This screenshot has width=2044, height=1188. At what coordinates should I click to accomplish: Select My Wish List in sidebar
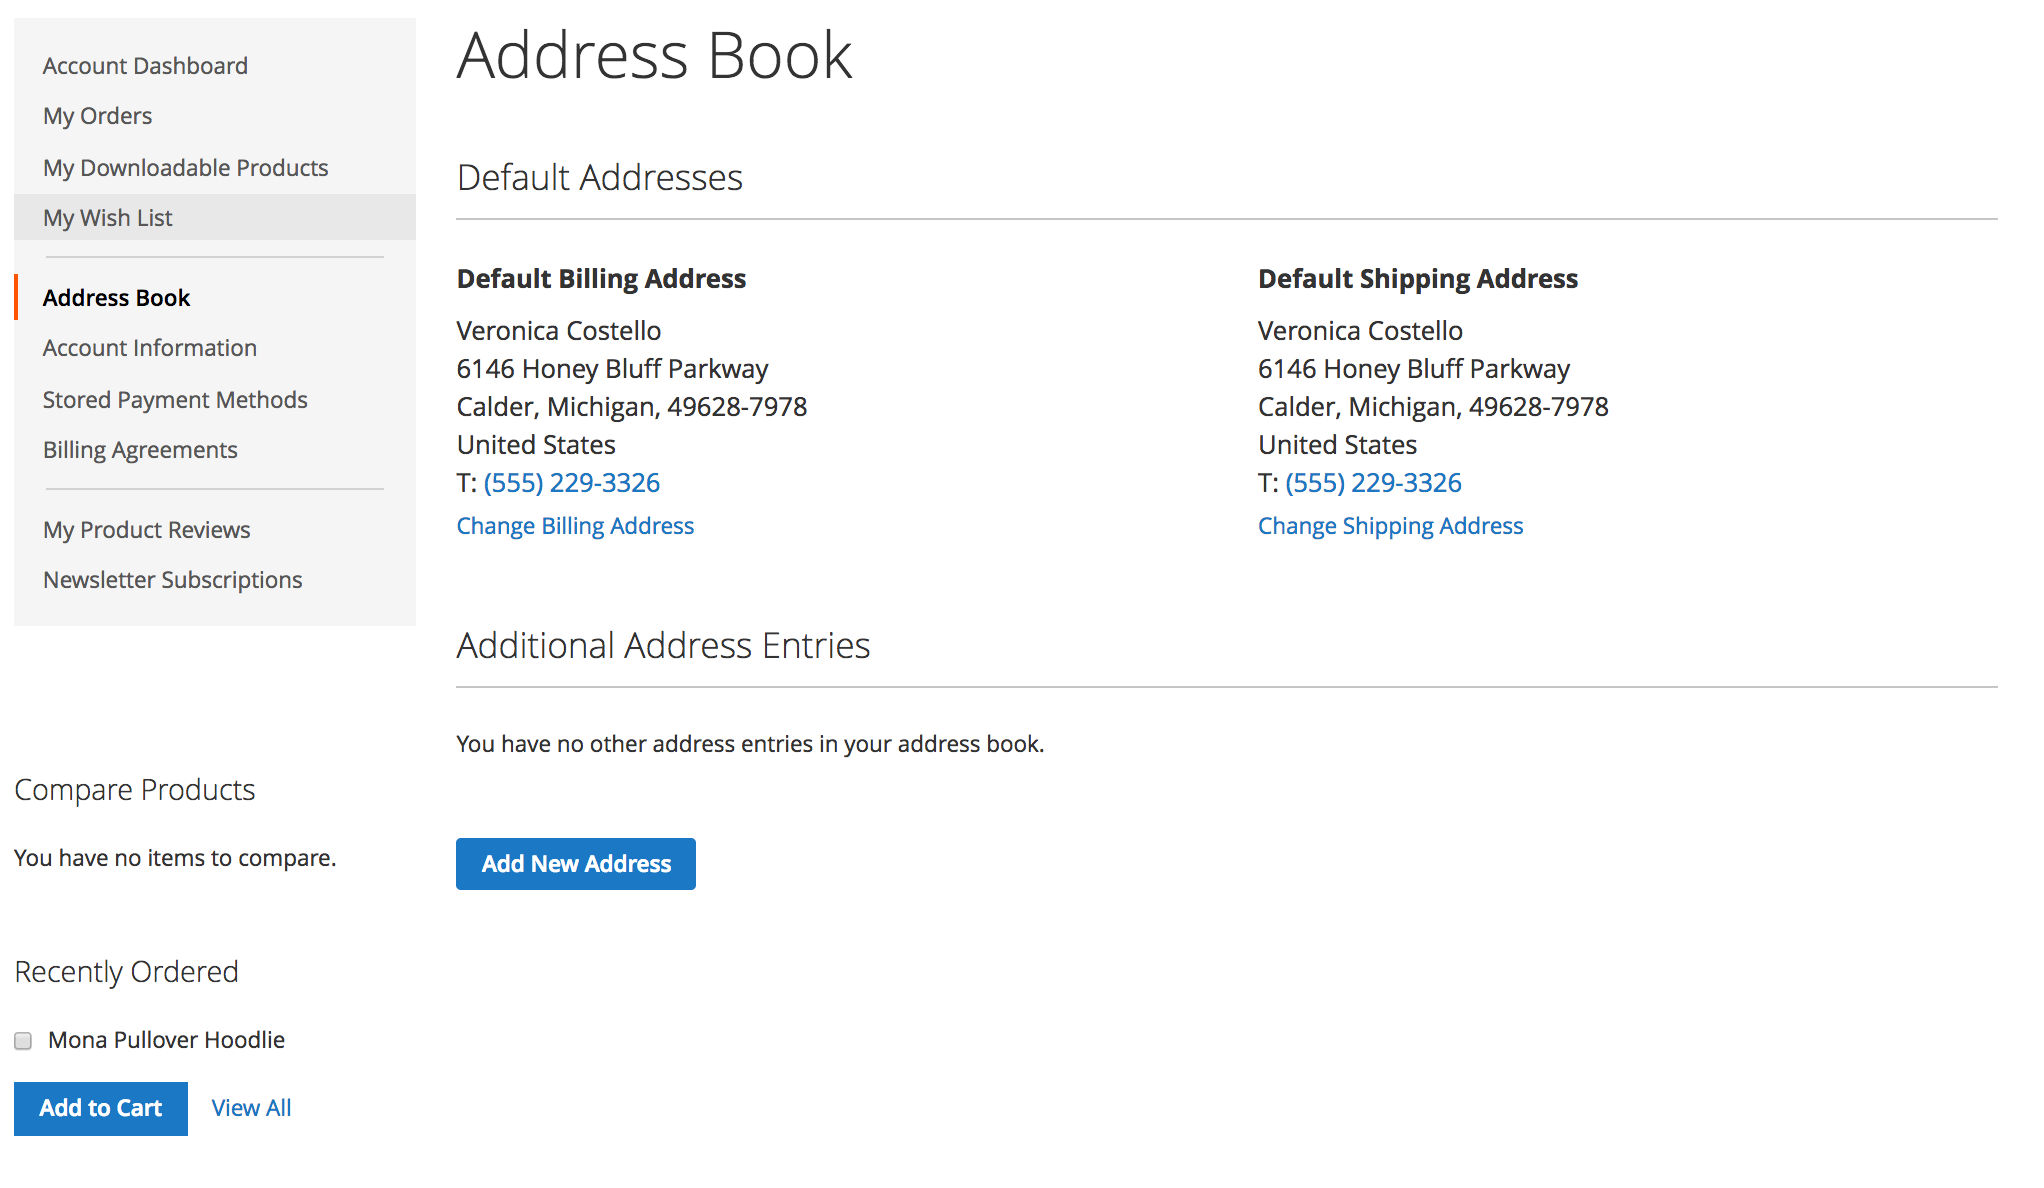pyautogui.click(x=108, y=217)
